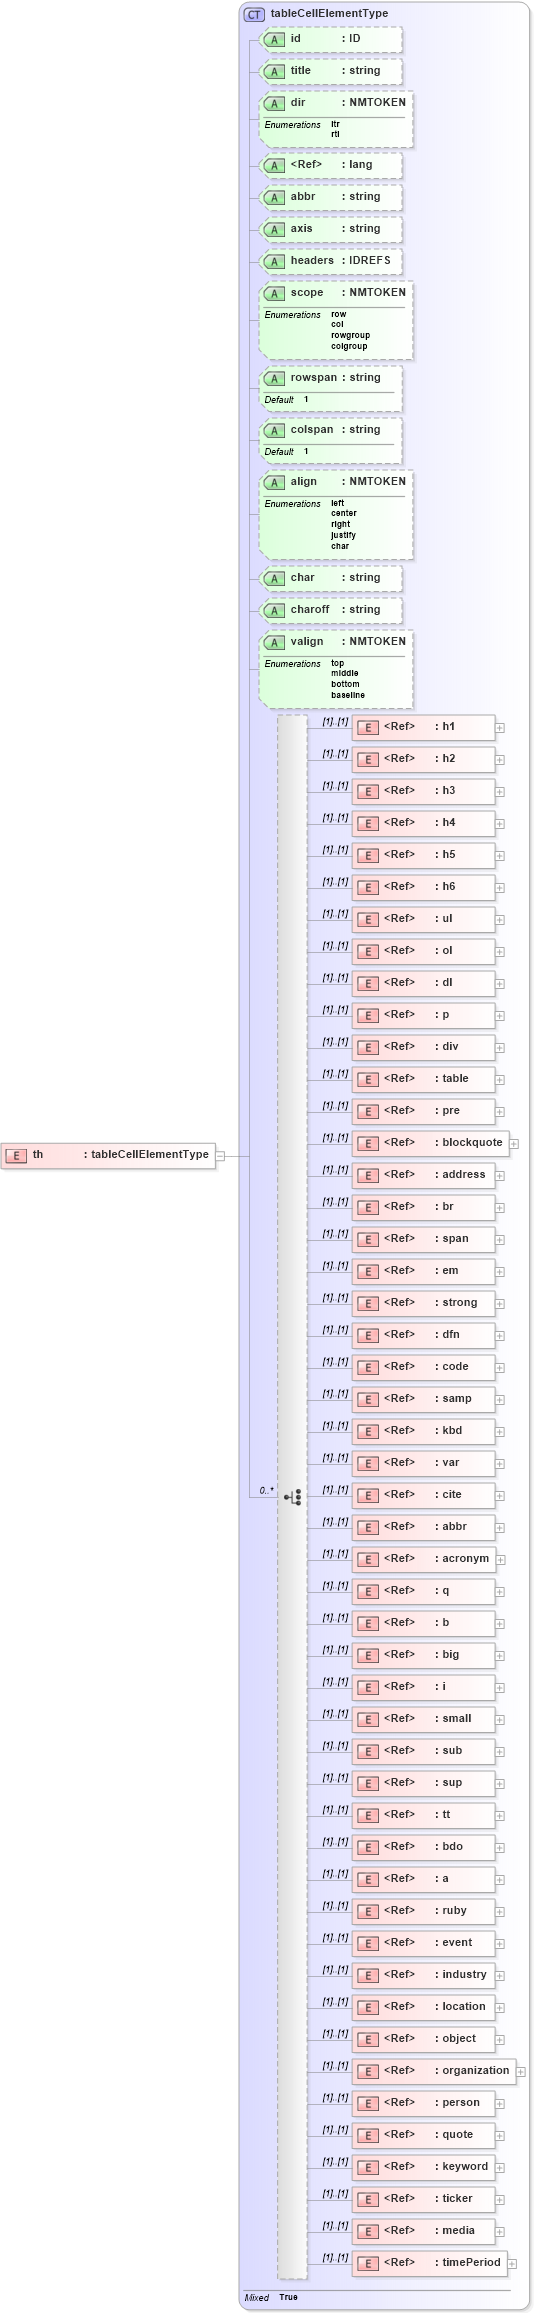
Task: Expand the organization element reference
Action: pos(521,2071)
